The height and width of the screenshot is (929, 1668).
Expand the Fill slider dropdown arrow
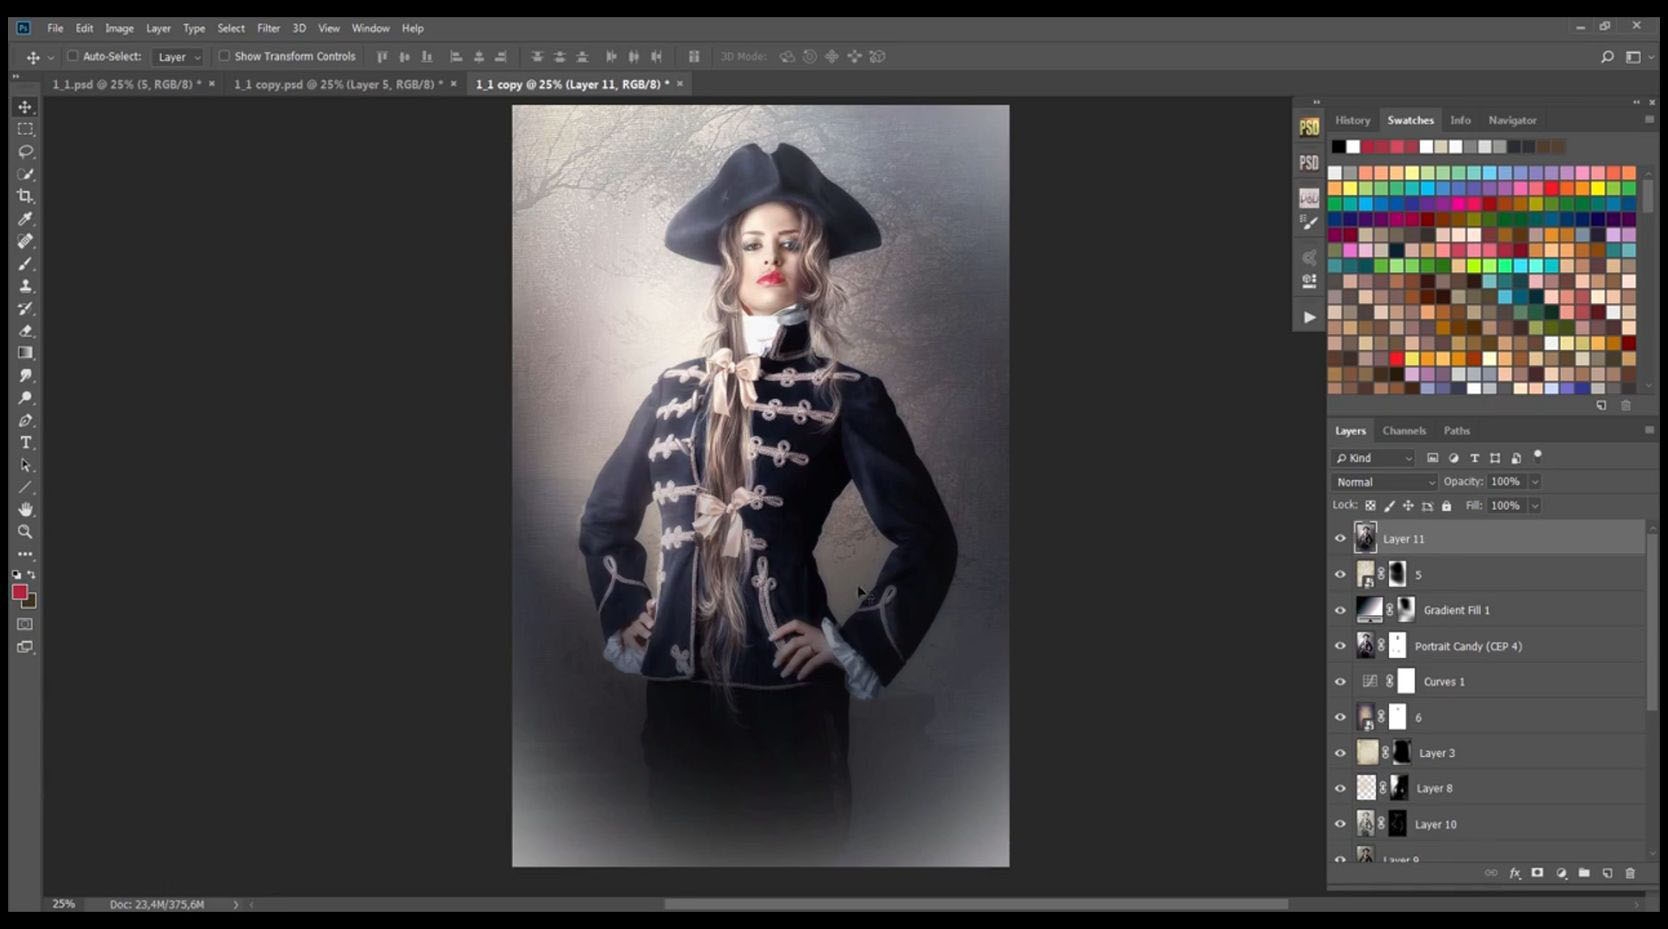click(x=1535, y=506)
